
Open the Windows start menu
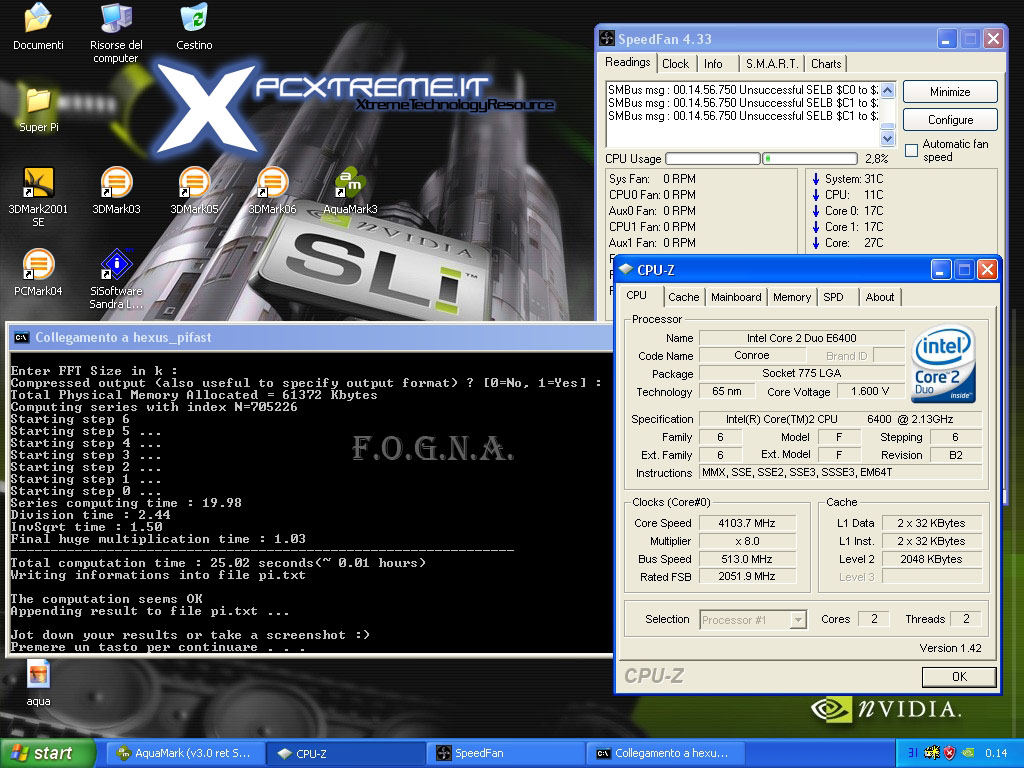click(x=47, y=753)
